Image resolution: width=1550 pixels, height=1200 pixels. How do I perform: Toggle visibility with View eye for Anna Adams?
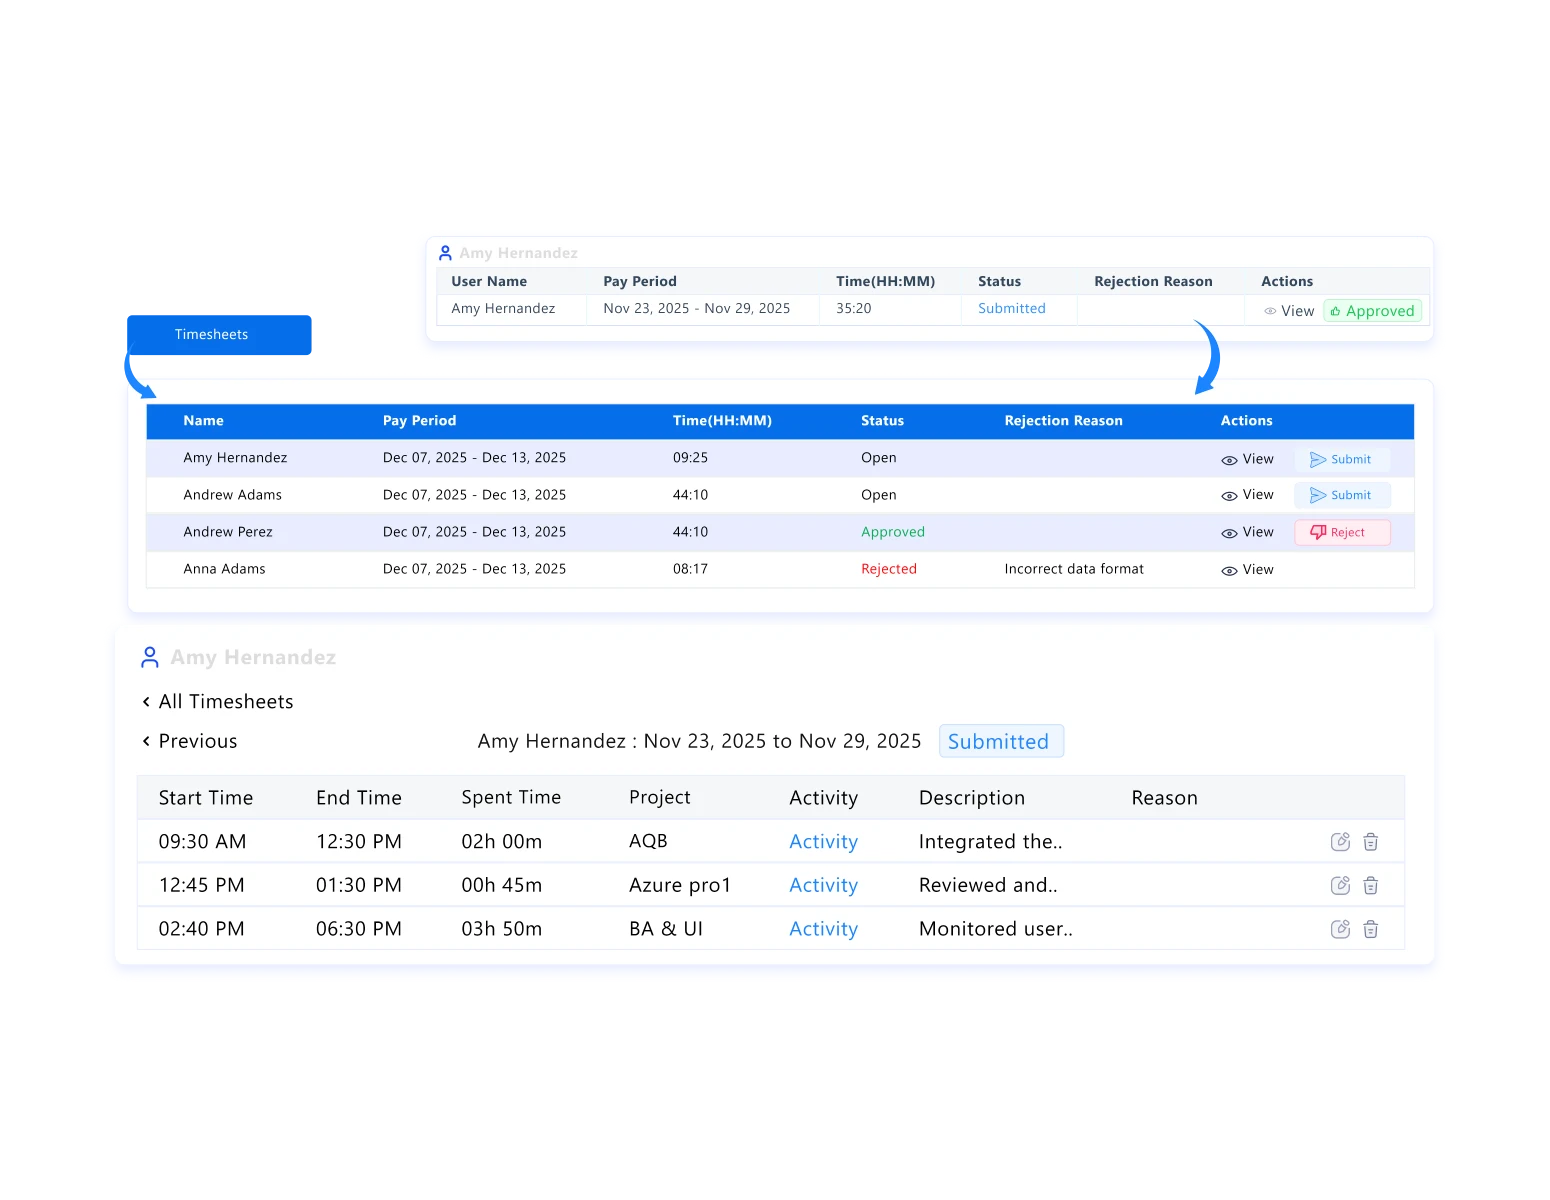[x=1230, y=569]
